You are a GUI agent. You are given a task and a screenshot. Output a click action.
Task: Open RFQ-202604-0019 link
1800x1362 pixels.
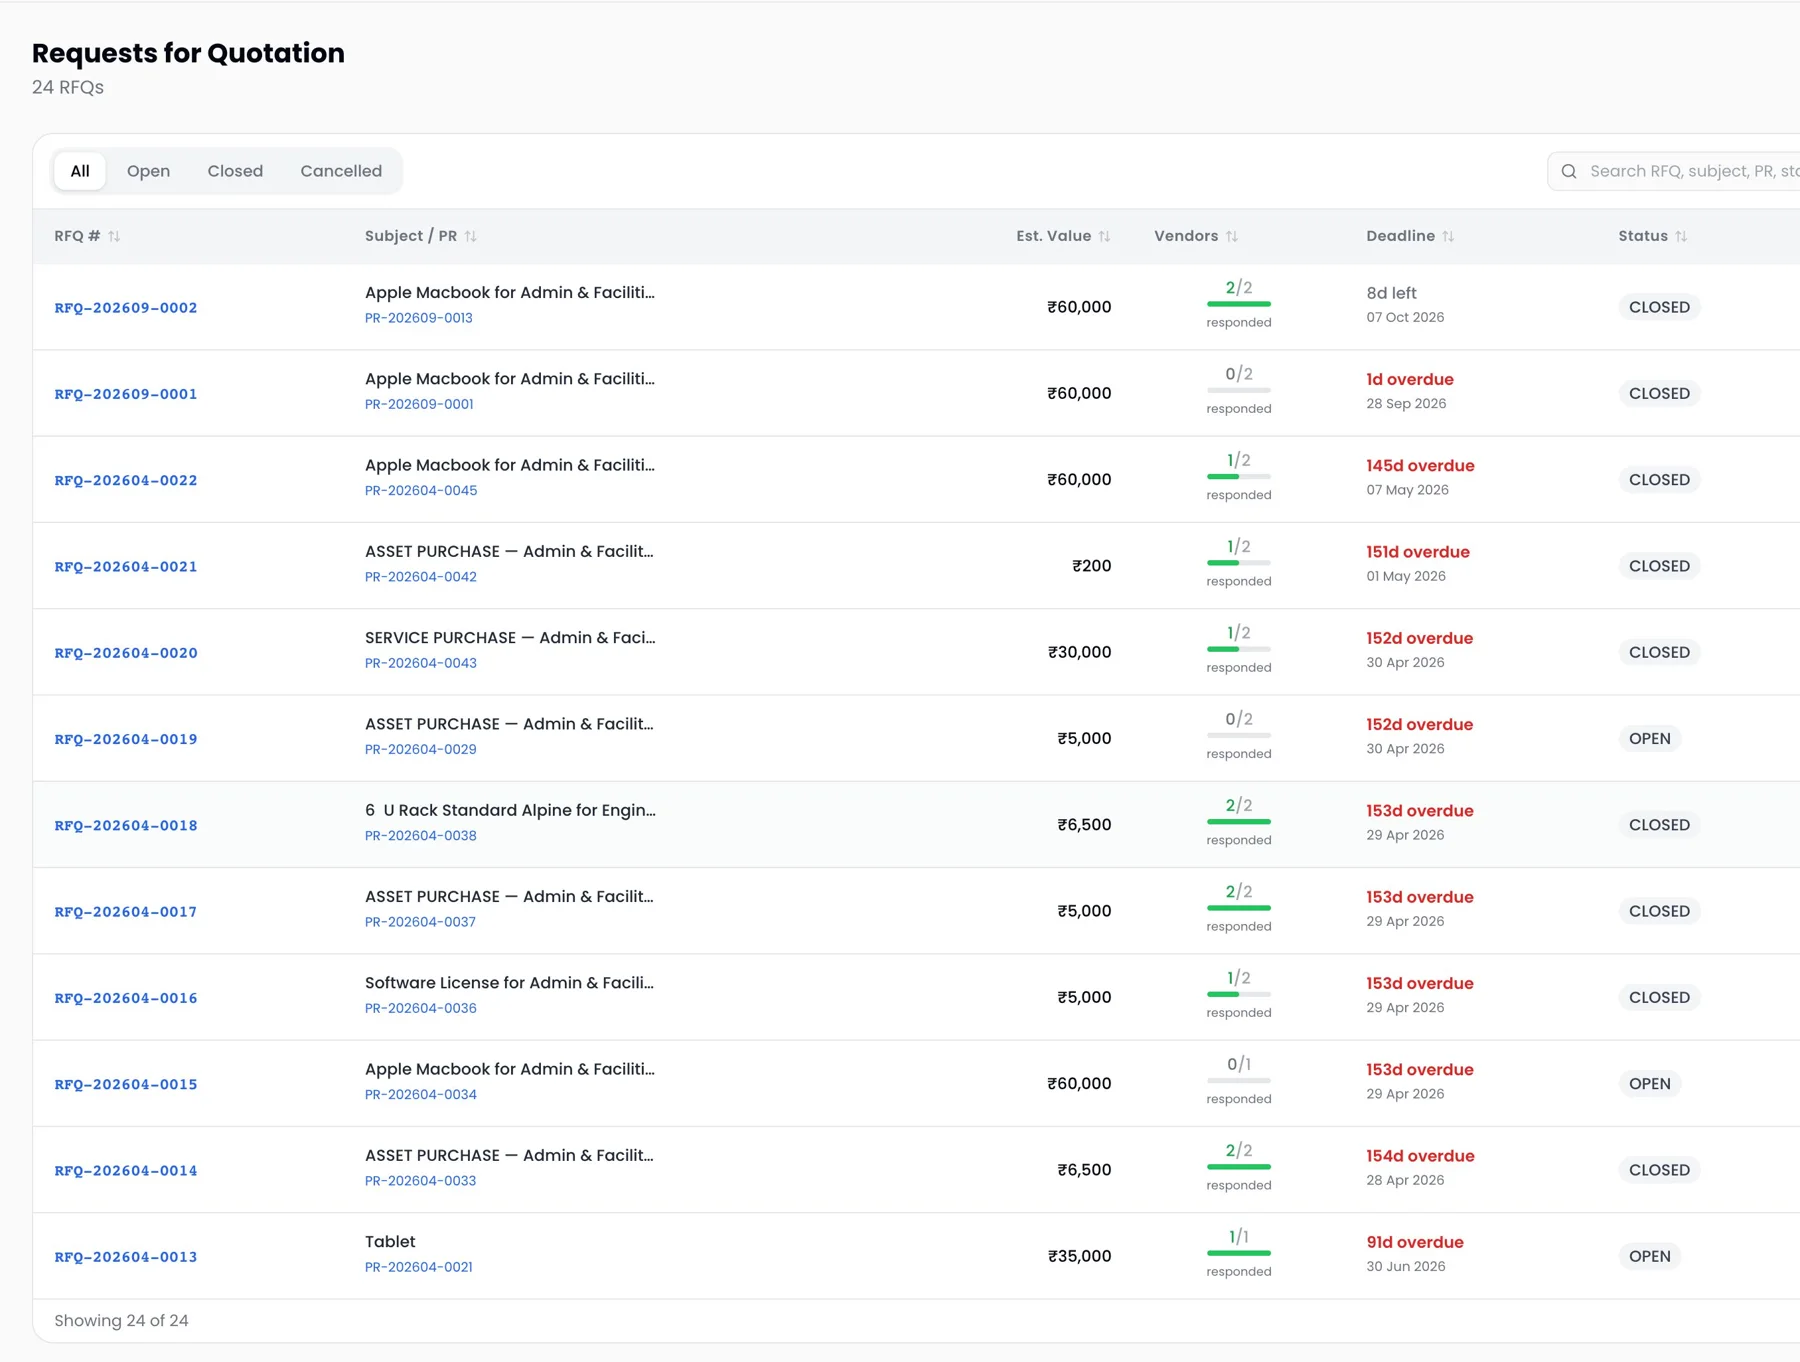tap(126, 740)
